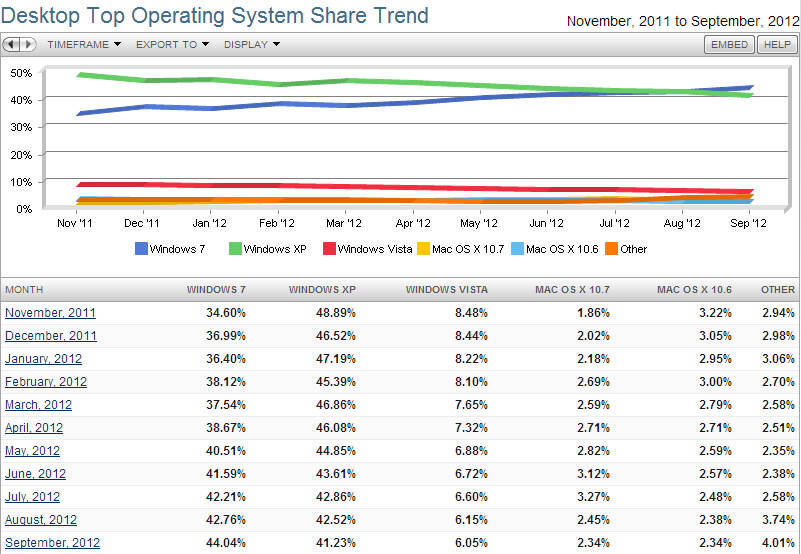Click the Windows Vista red legend swatch
The height and width of the screenshot is (554, 801).
pyautogui.click(x=329, y=249)
